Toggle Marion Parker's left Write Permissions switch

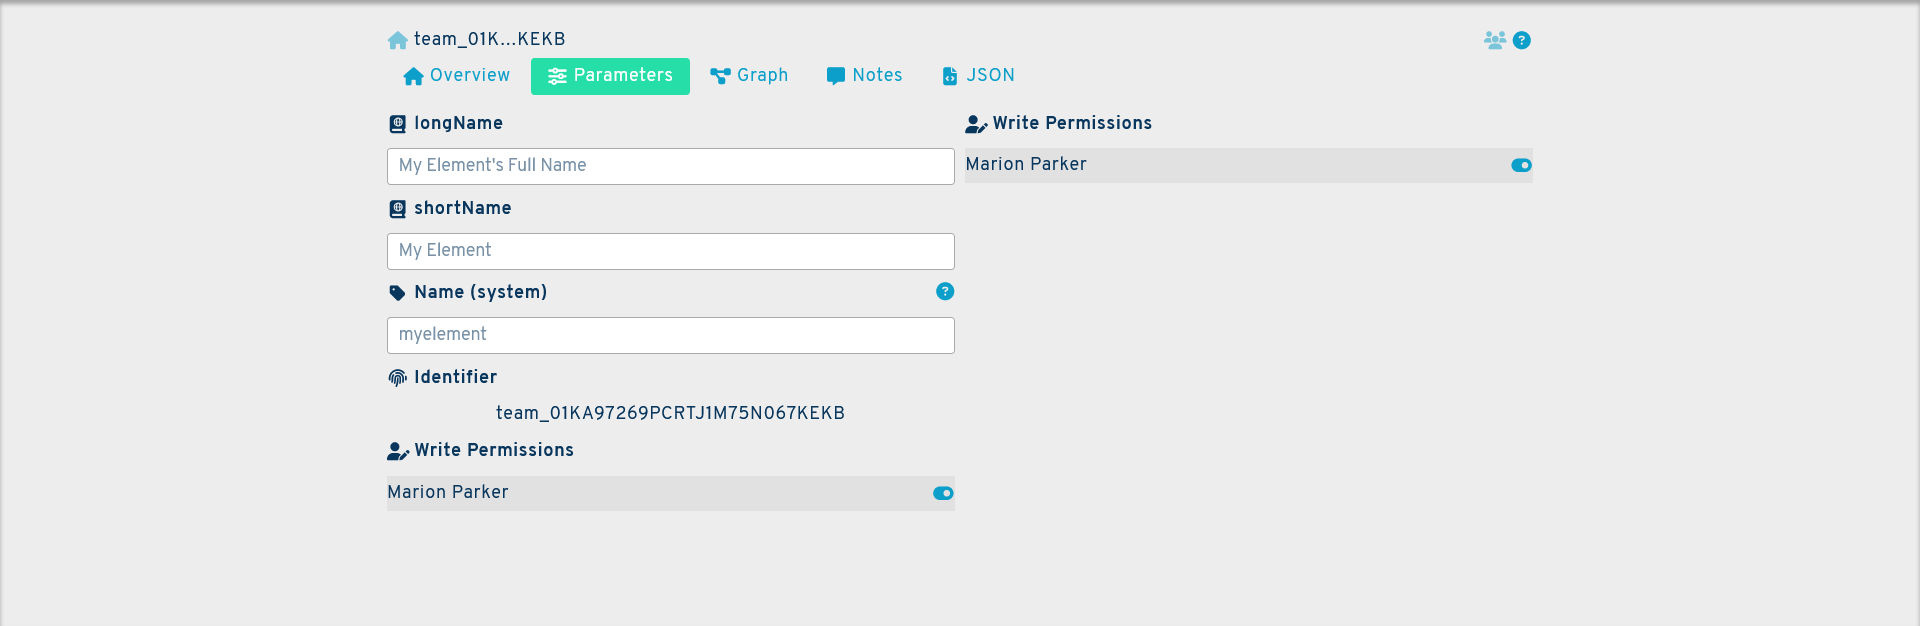pyautogui.click(x=941, y=493)
